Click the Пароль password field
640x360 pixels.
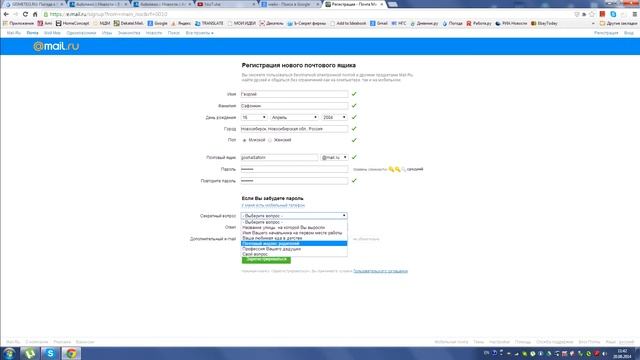click(294, 169)
